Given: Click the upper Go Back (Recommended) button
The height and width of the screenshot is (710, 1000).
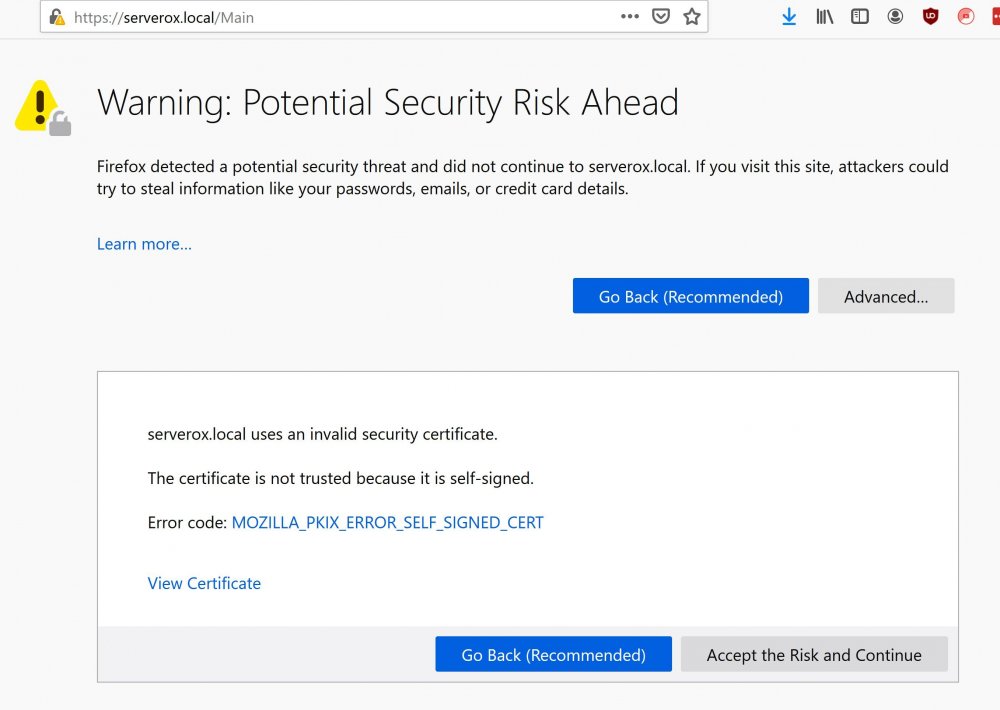Looking at the screenshot, I should click(x=691, y=296).
